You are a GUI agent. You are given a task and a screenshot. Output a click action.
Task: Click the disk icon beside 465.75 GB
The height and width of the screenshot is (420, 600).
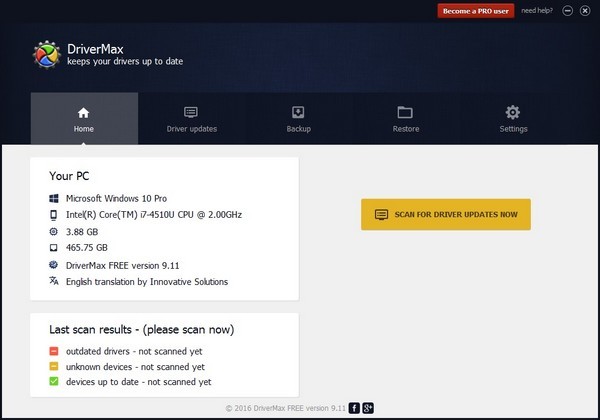pyautogui.click(x=54, y=247)
